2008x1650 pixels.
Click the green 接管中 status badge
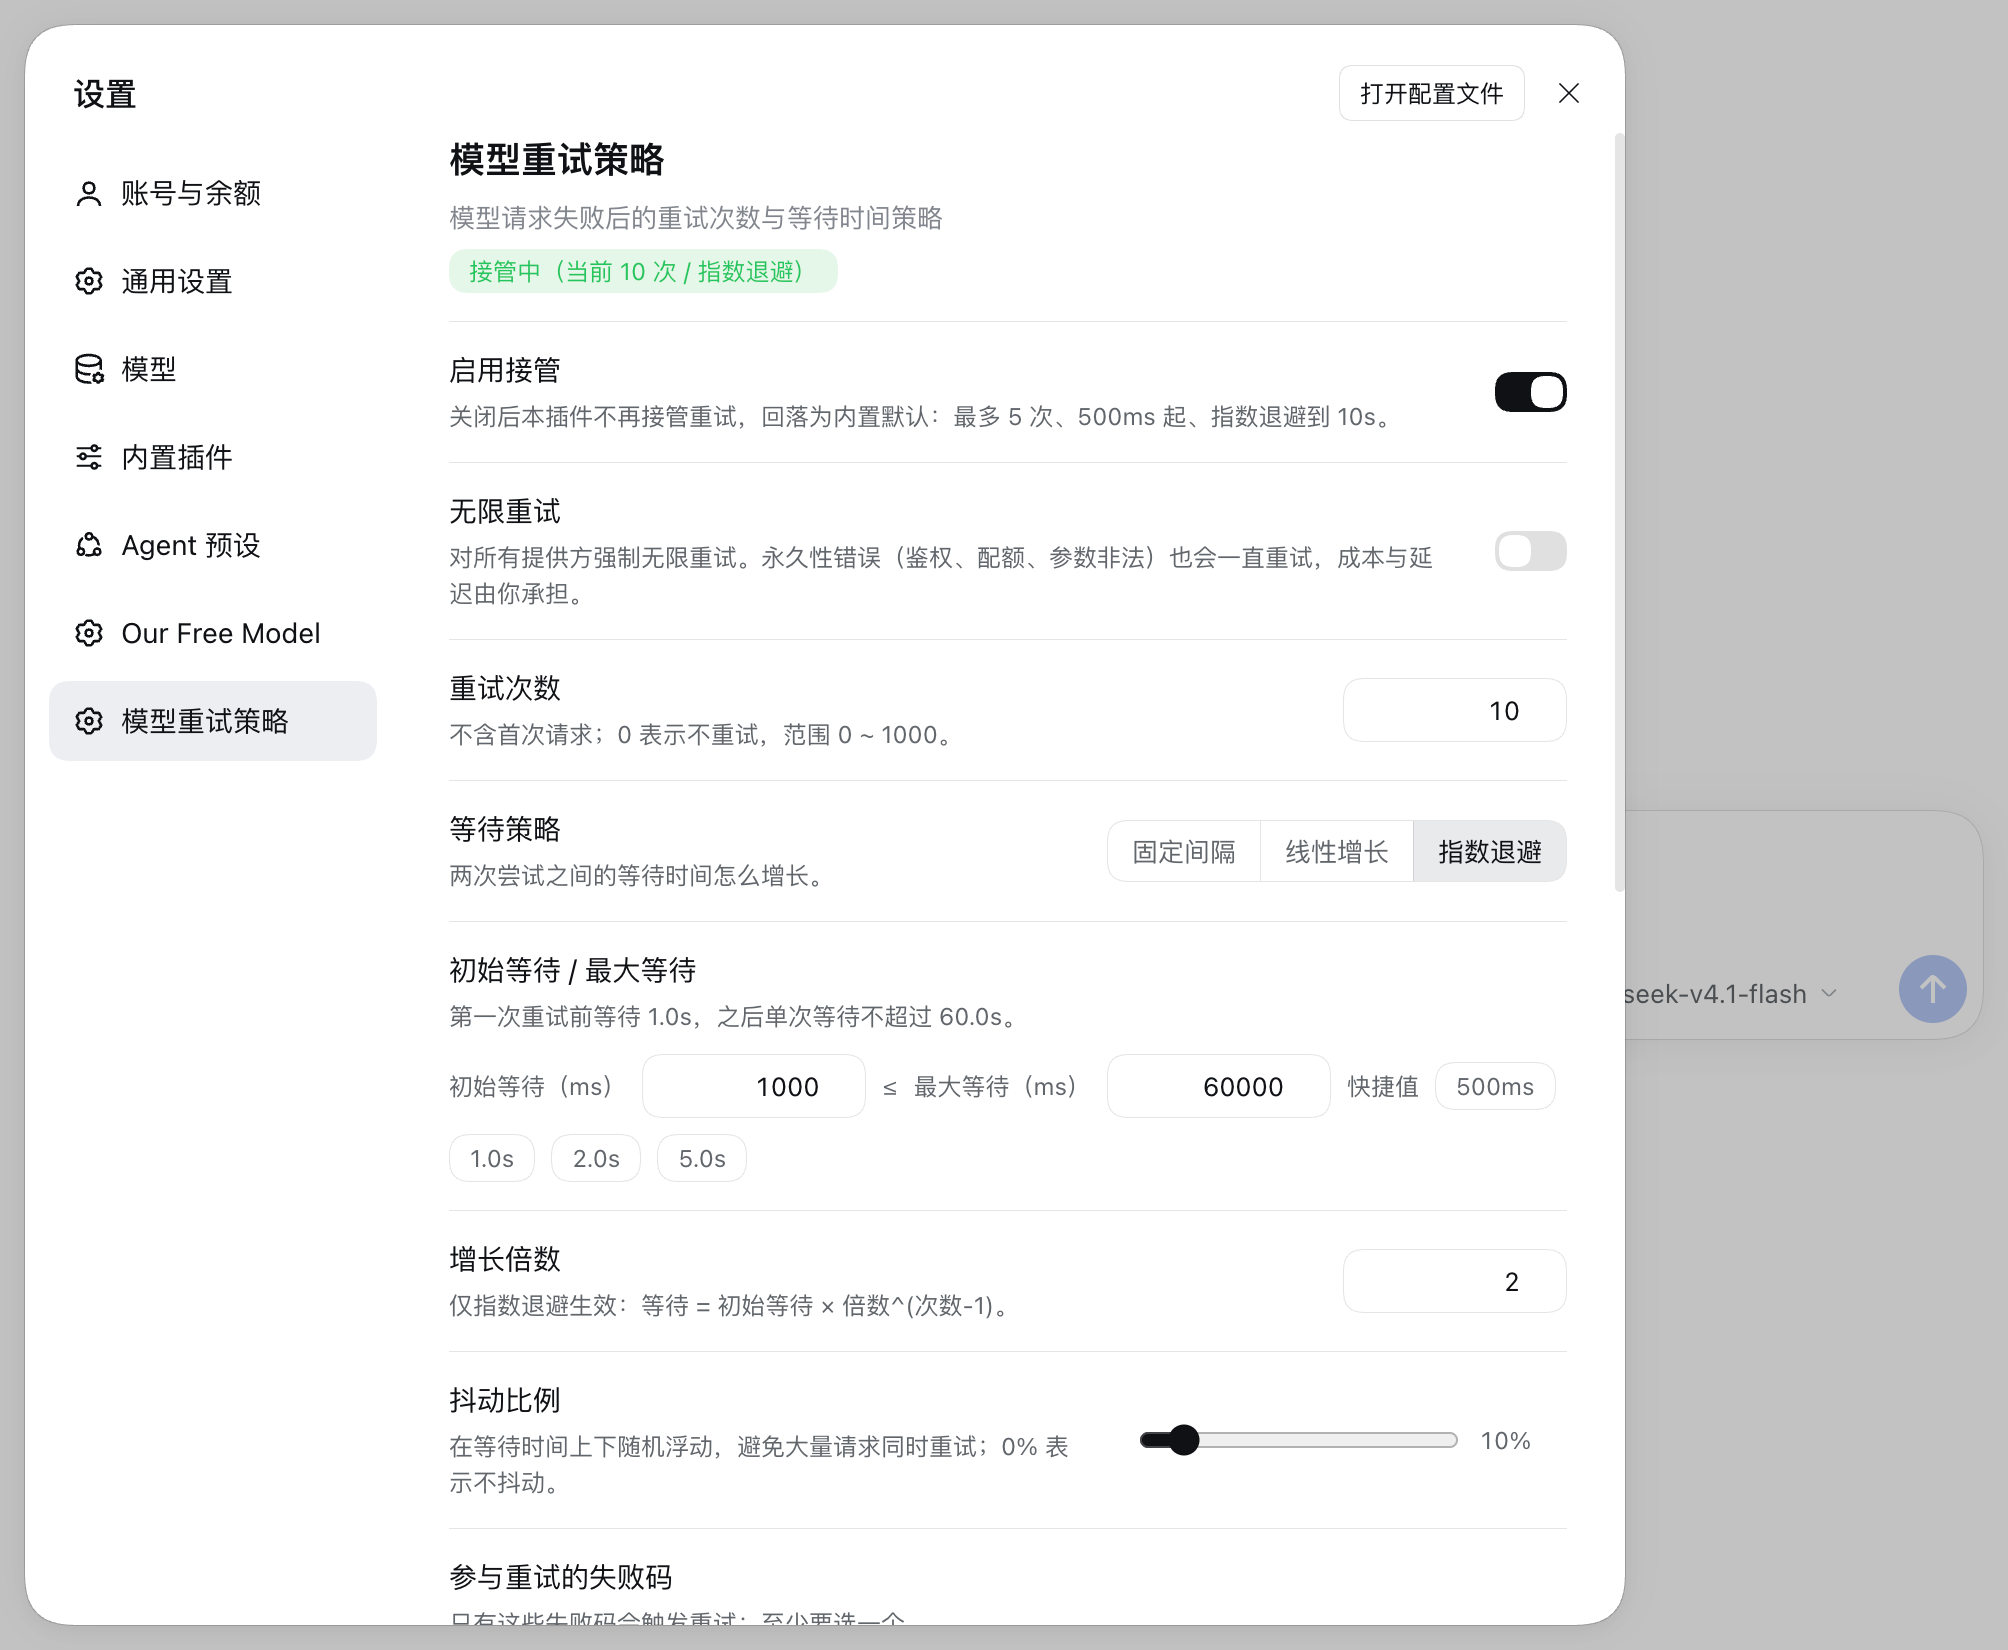643,271
